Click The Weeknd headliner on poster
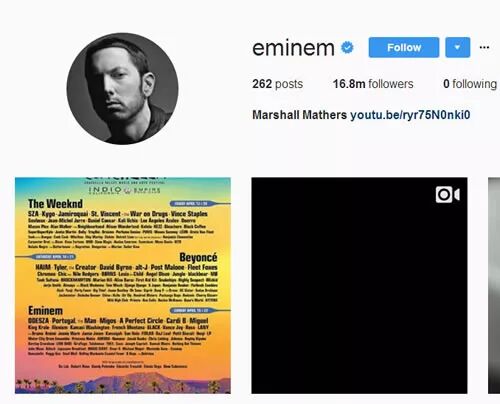 point(55,203)
